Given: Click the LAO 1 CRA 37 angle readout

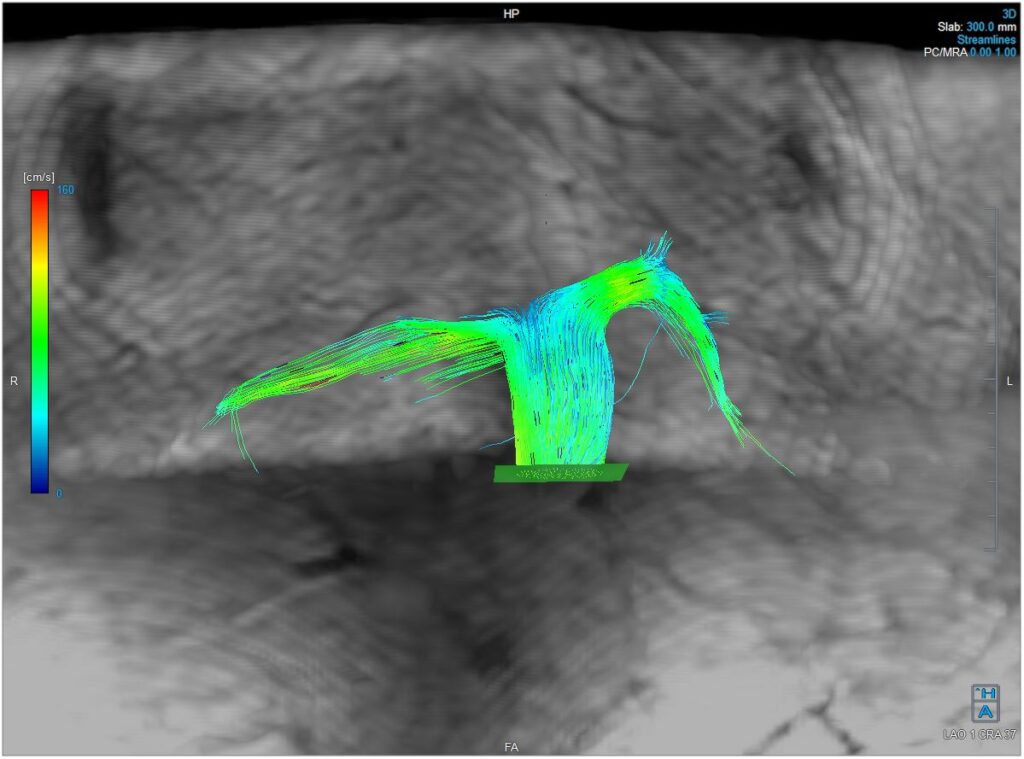Looking at the screenshot, I should (x=981, y=734).
